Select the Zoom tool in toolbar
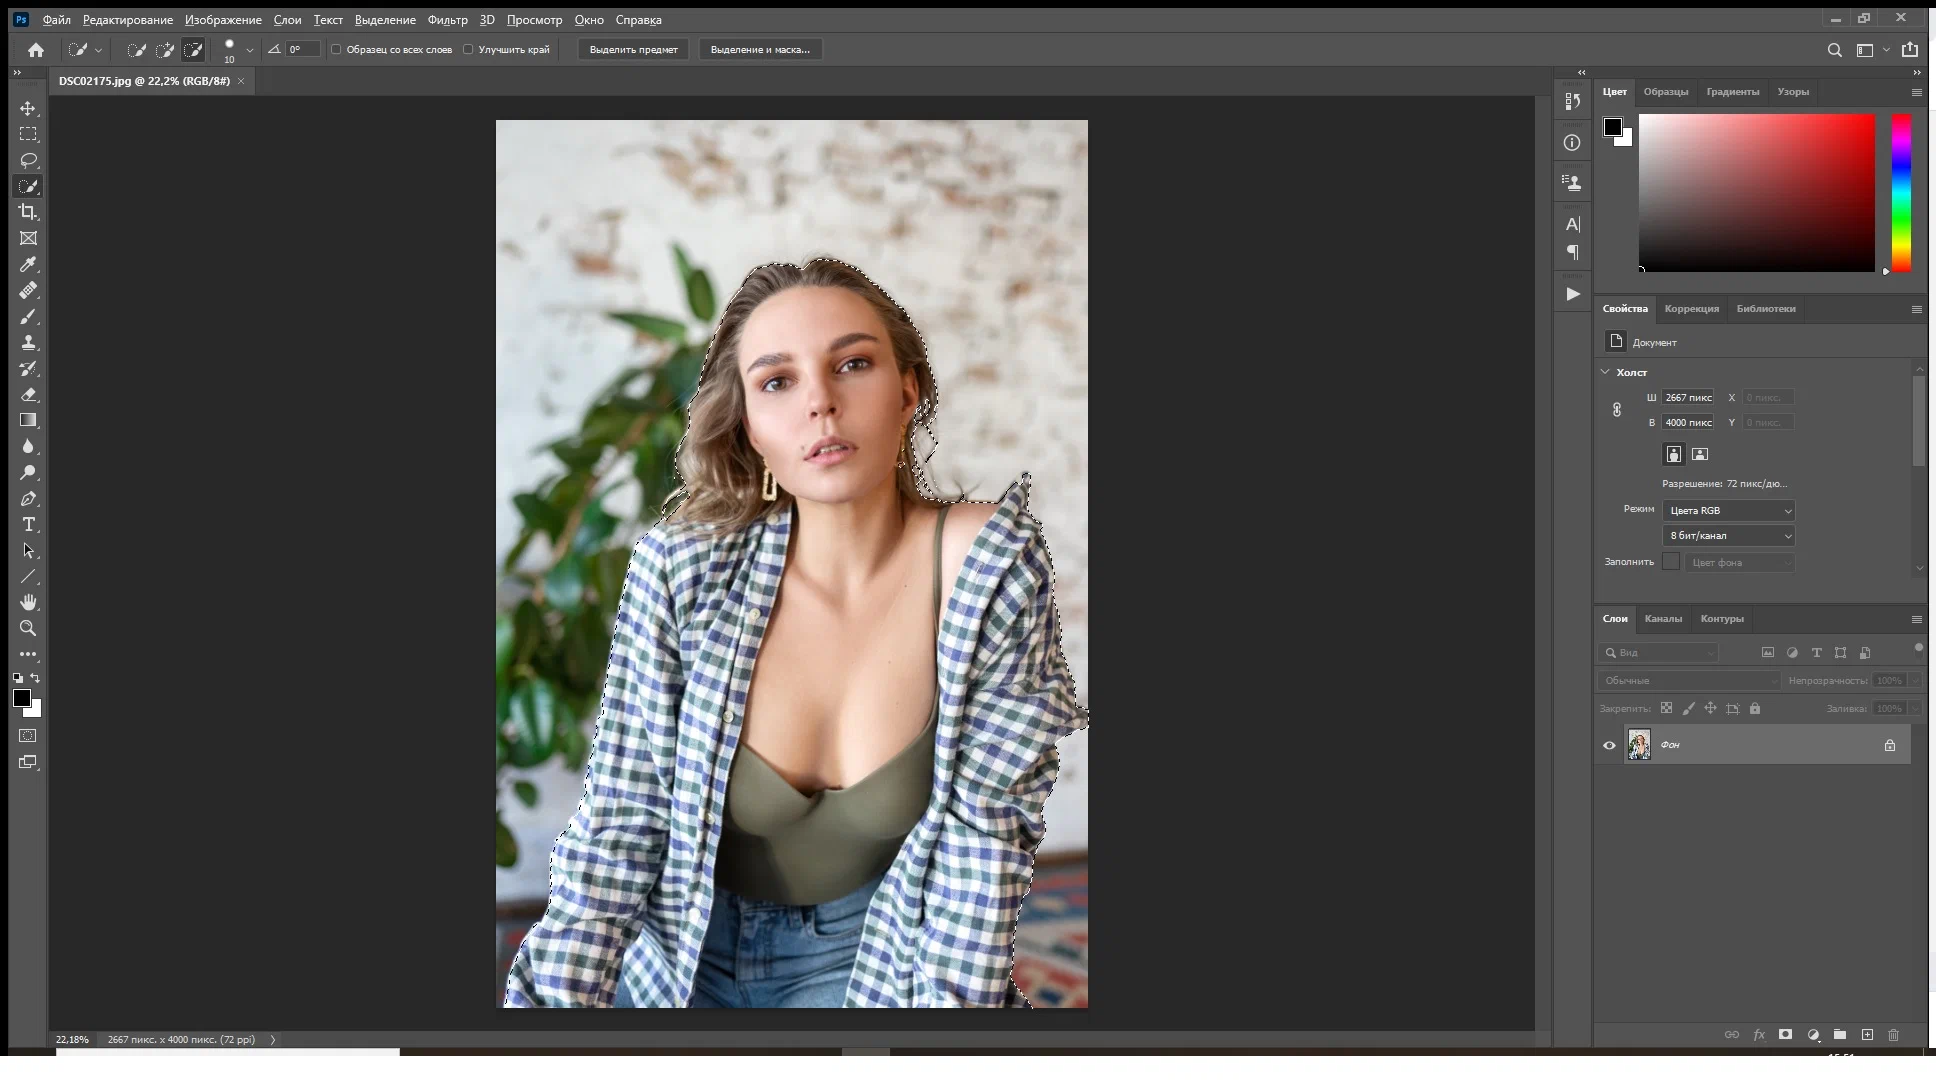1936x1080 pixels. click(28, 628)
